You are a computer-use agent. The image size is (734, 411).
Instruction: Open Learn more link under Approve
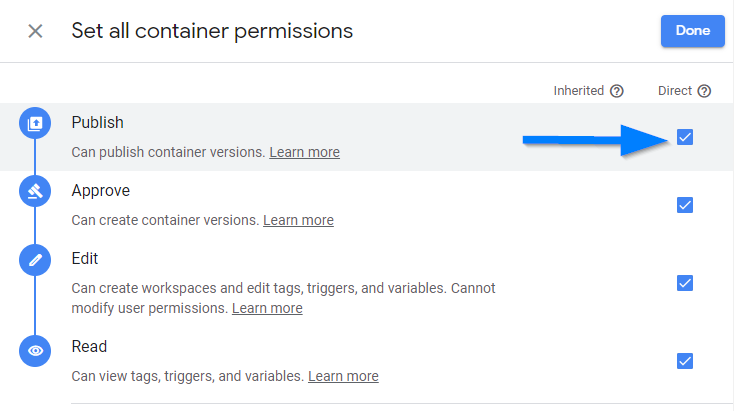tap(299, 220)
